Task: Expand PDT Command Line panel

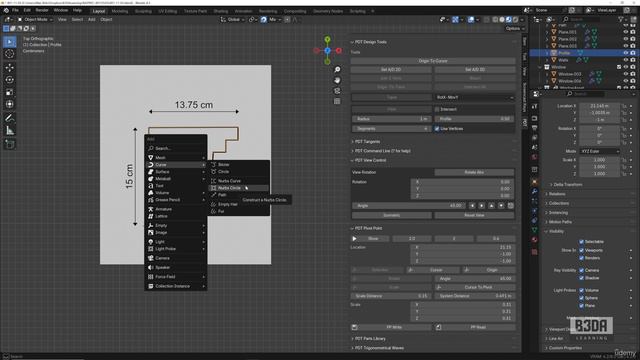Action: 381,151
